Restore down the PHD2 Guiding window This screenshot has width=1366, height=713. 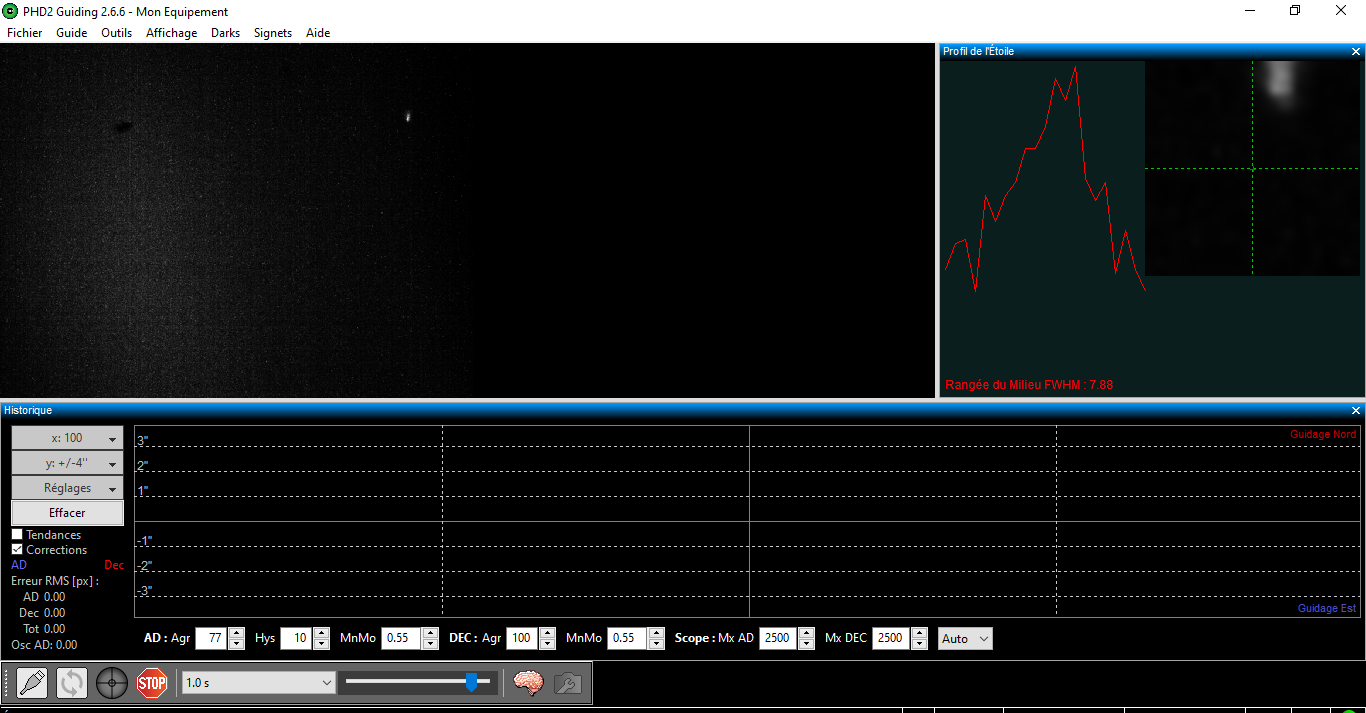point(1295,11)
